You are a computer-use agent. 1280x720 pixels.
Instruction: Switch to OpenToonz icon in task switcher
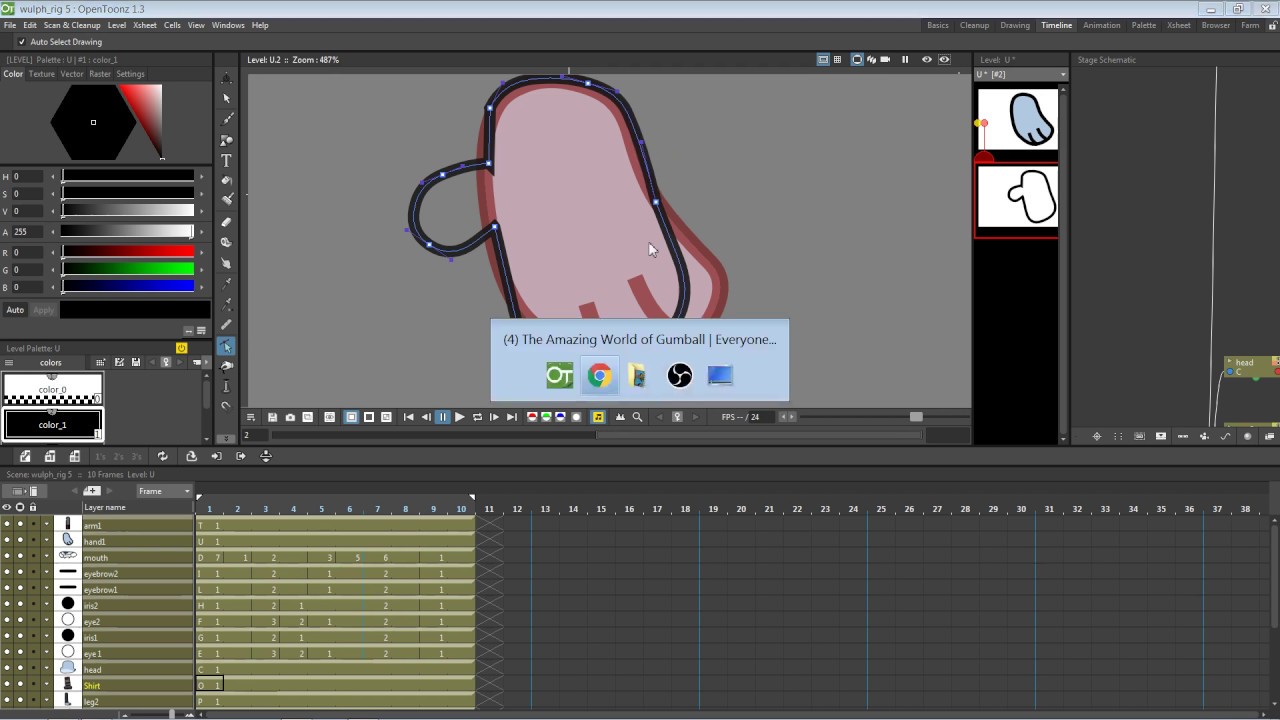pyautogui.click(x=559, y=375)
